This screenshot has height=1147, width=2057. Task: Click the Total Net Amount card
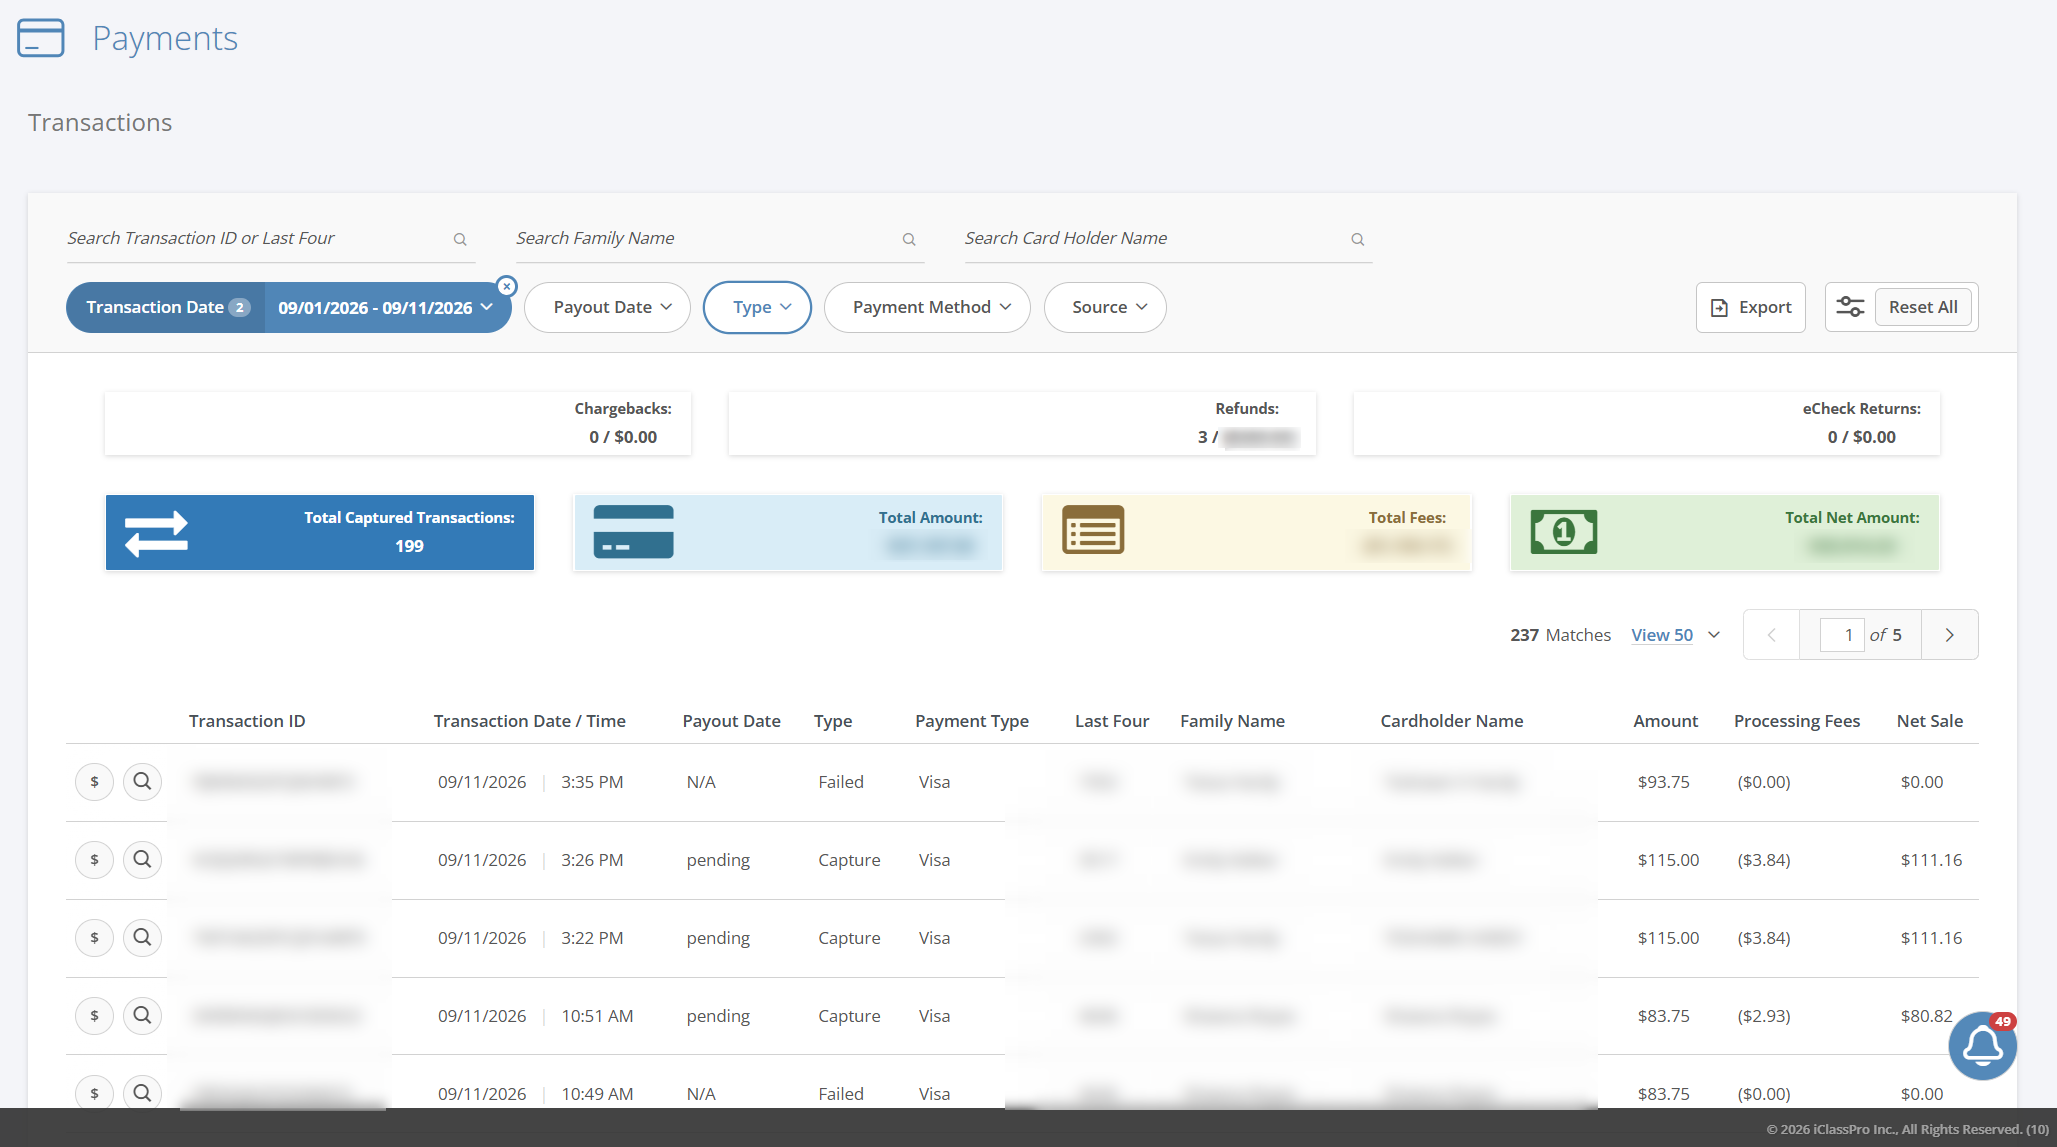pos(1724,532)
